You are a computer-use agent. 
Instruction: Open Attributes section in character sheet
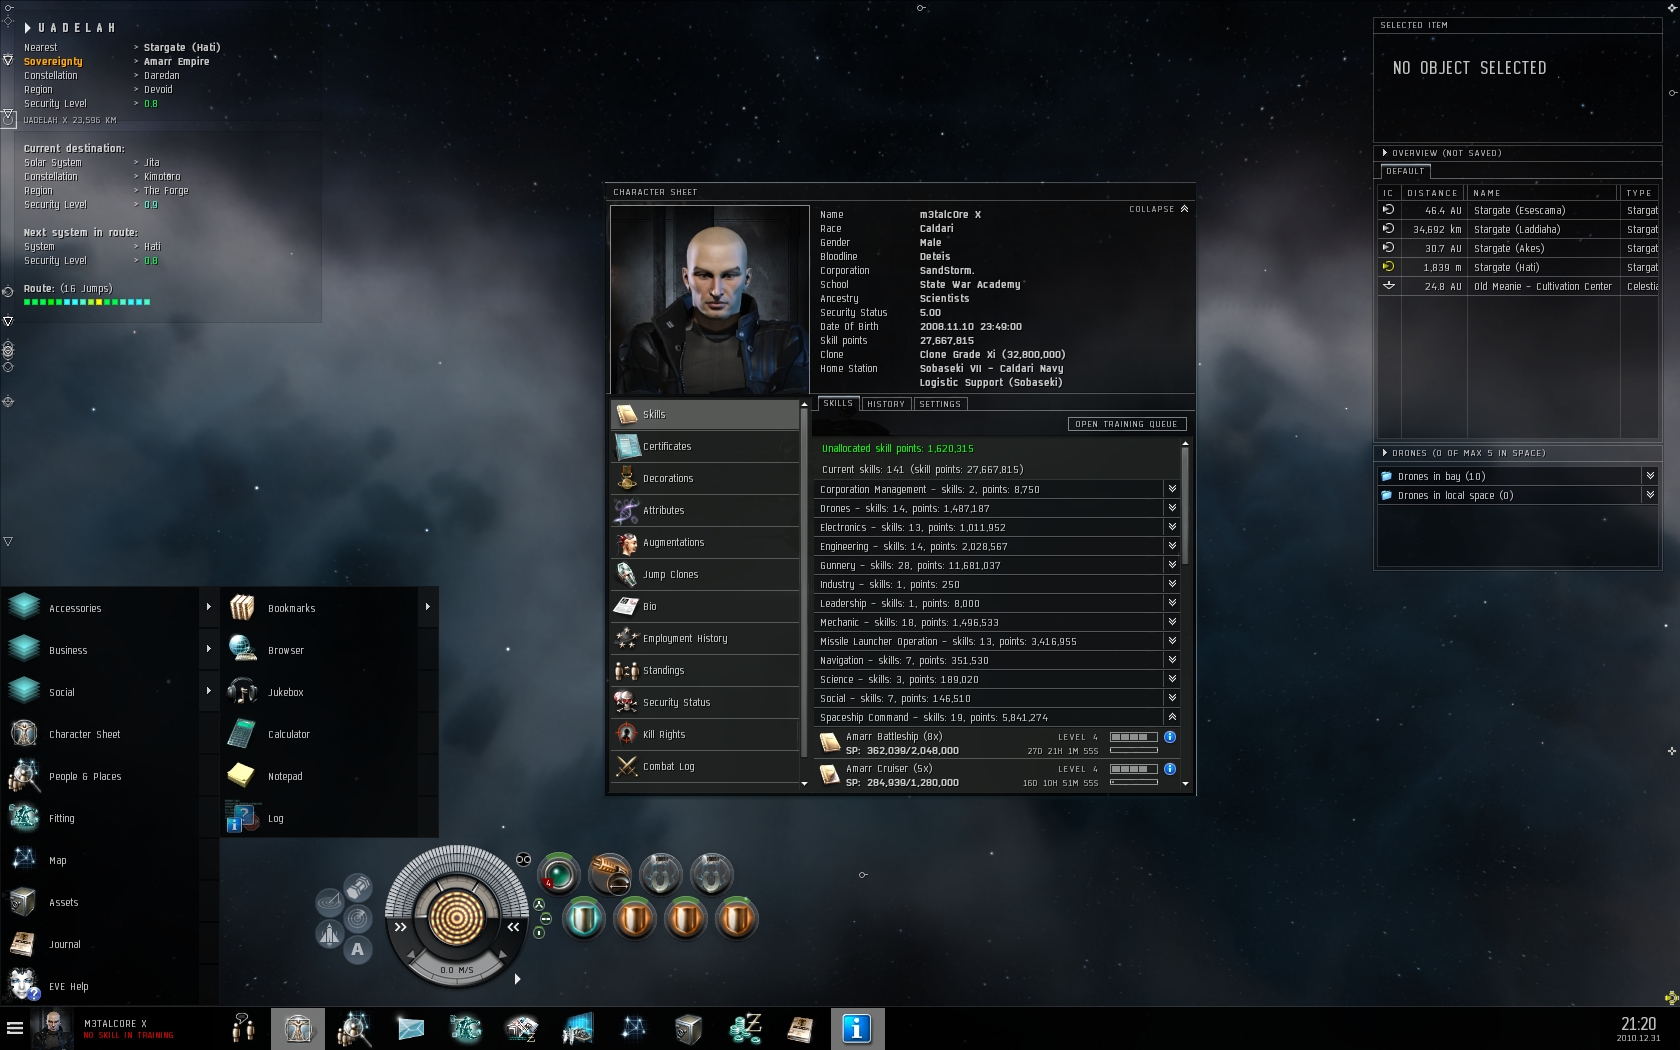tap(705, 510)
